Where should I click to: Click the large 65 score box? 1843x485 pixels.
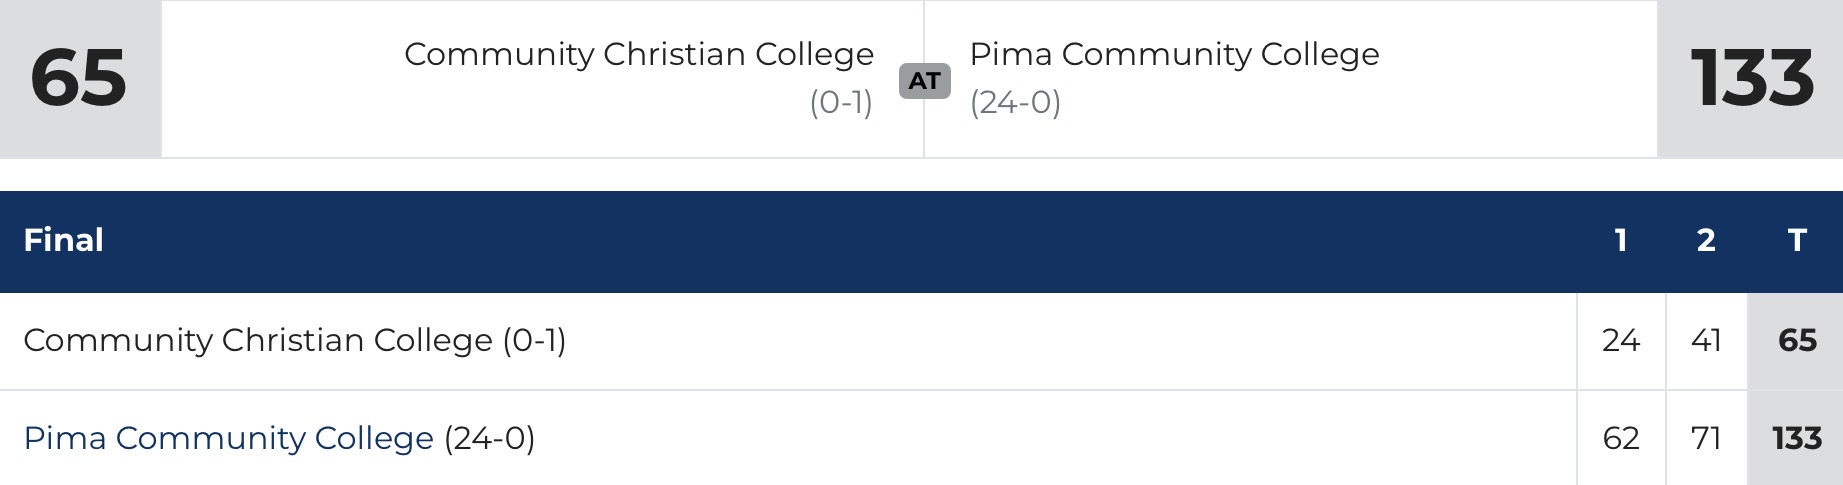[79, 78]
